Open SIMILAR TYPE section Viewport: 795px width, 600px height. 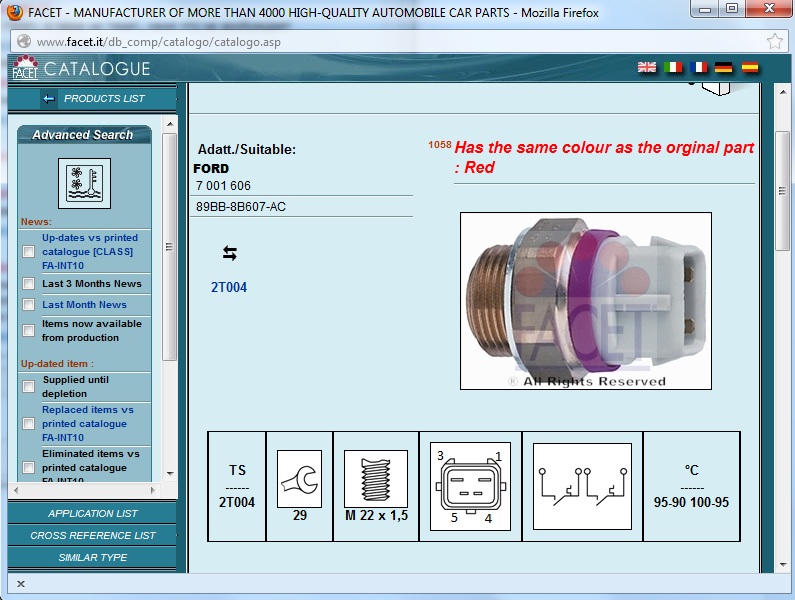pyautogui.click(x=92, y=557)
